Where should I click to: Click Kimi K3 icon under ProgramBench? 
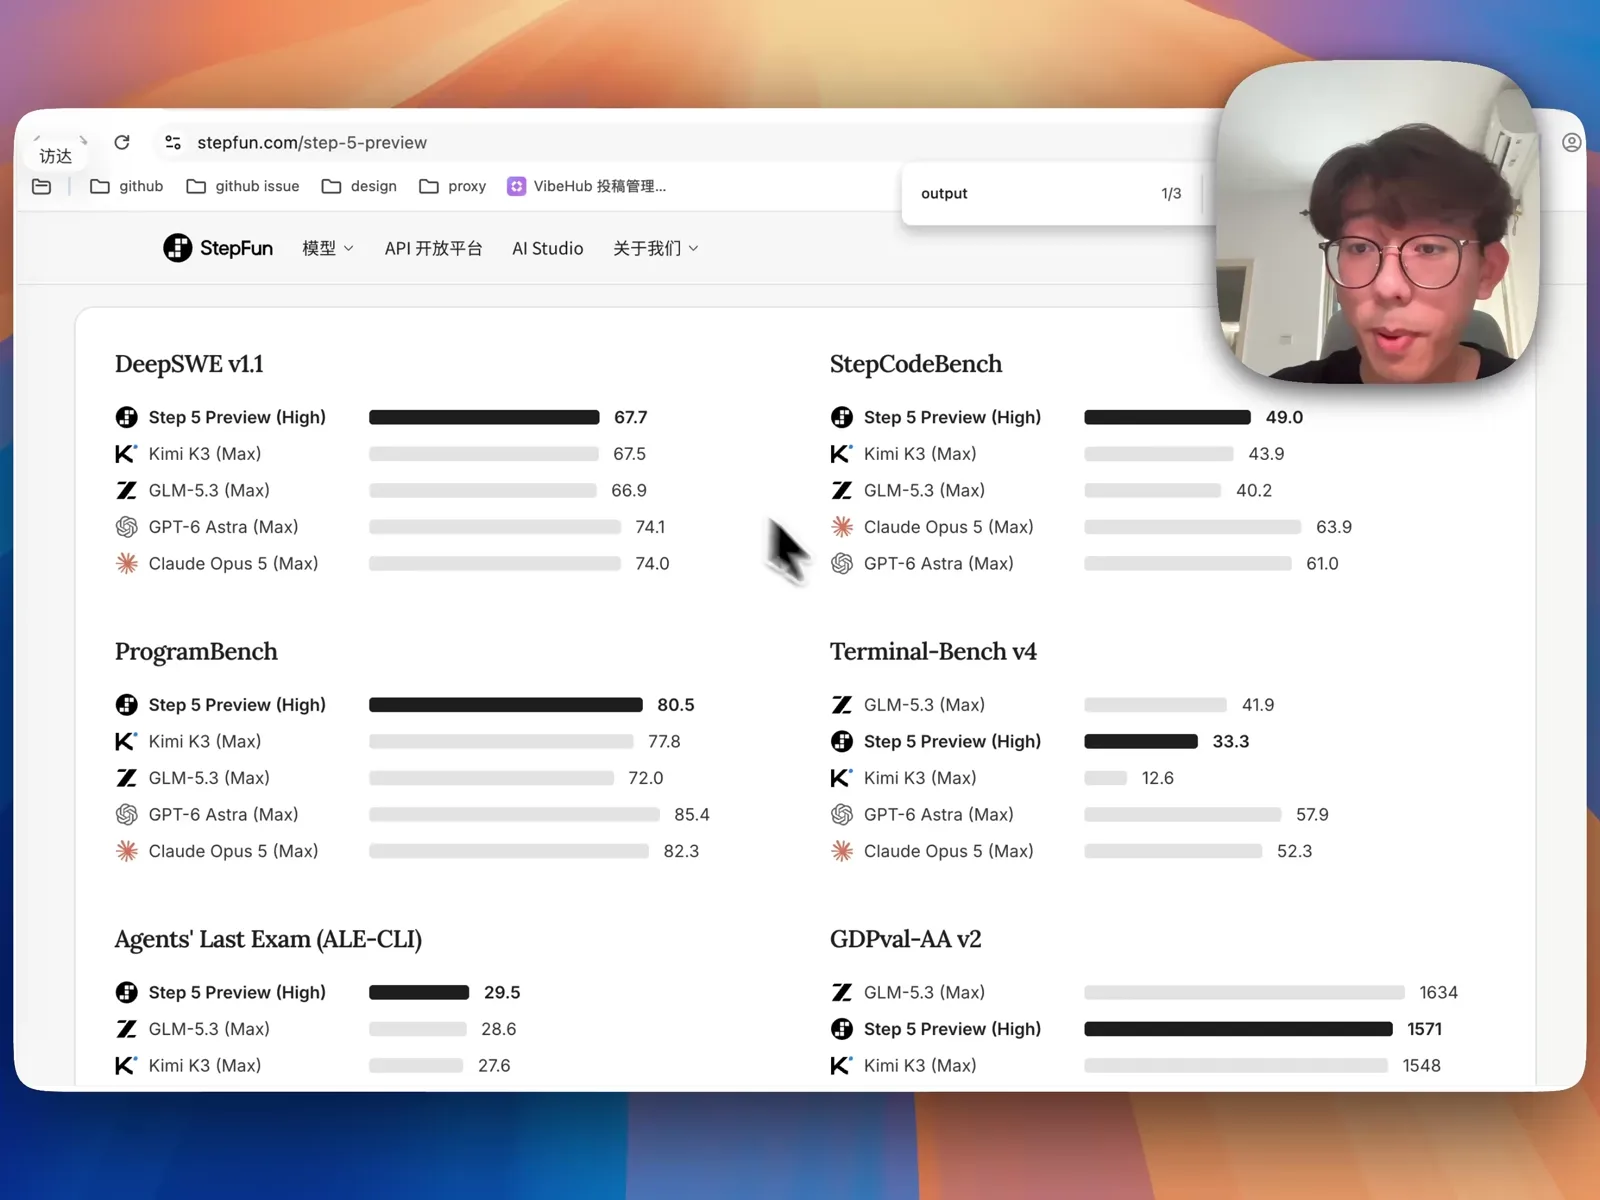coord(126,741)
